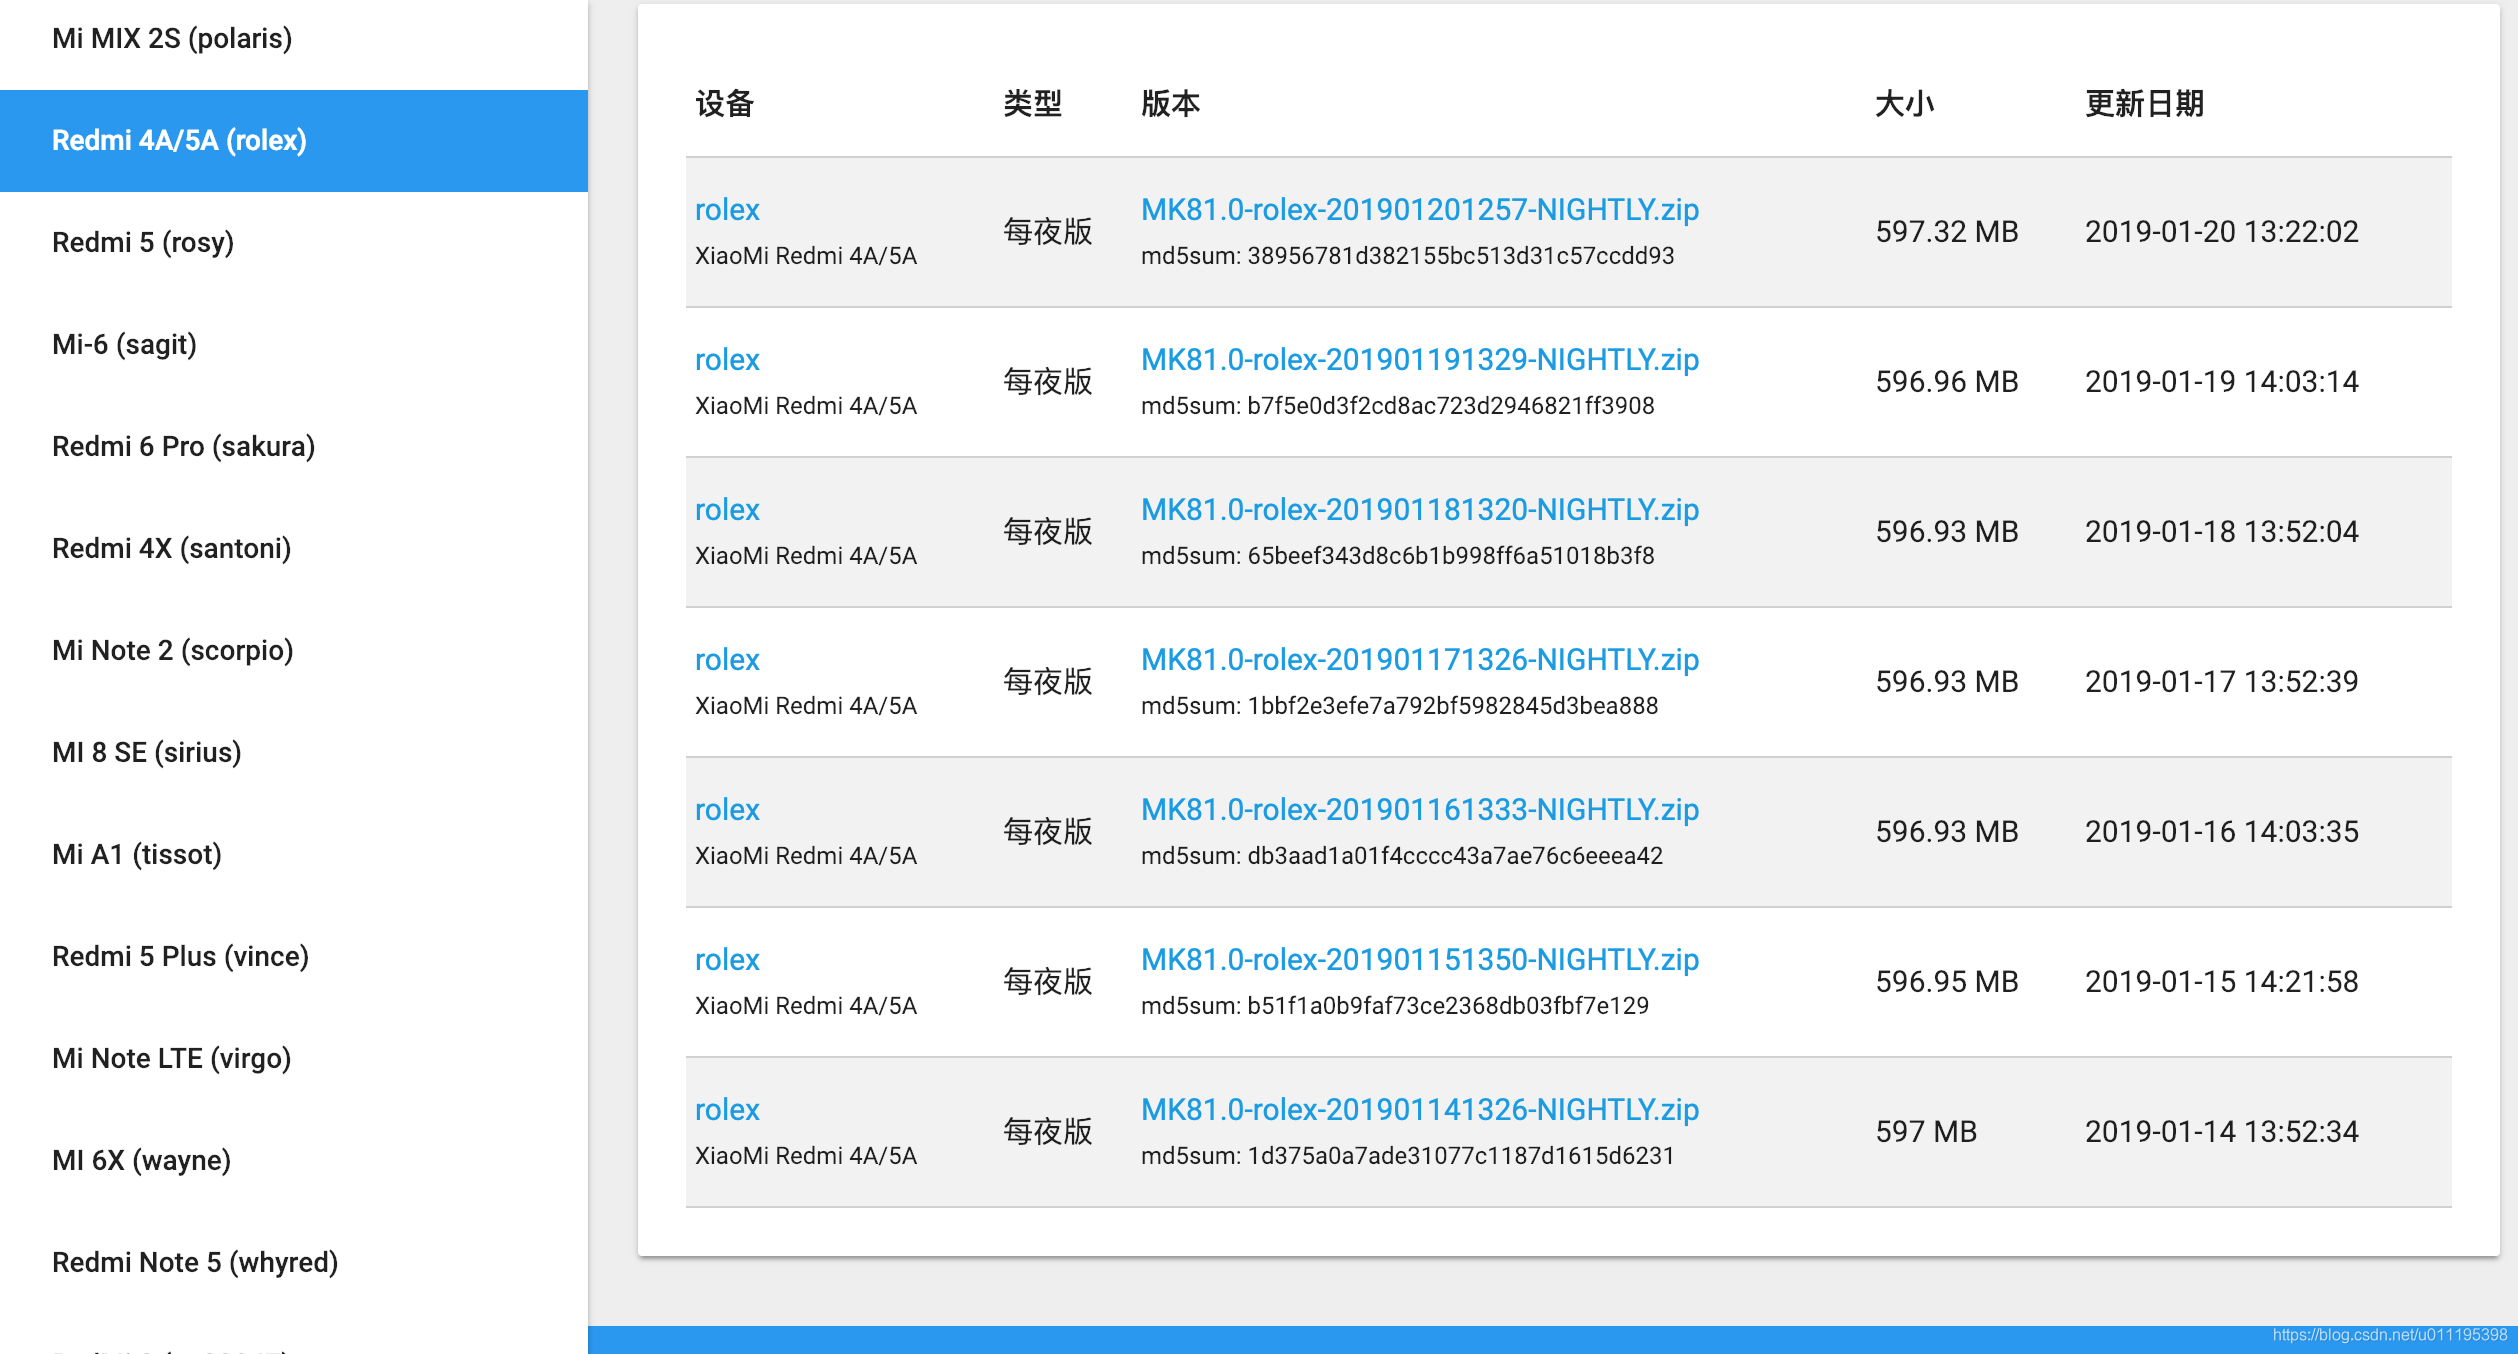Screen dimensions: 2518x1354
Task: Select md5sum 1bbf2e3efe7a792bf5982845d3bea888 text
Action: point(1400,705)
